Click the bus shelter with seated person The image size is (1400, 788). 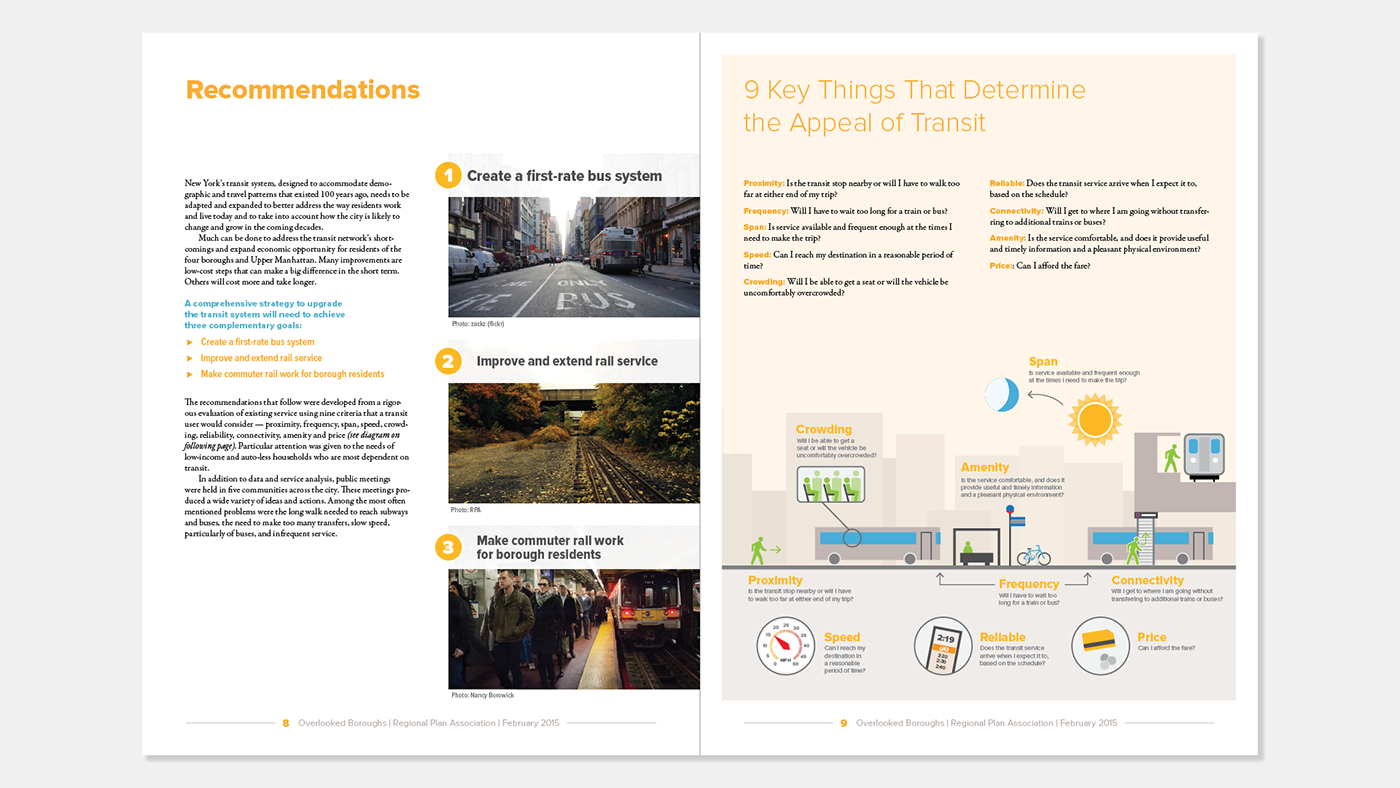pyautogui.click(x=977, y=547)
